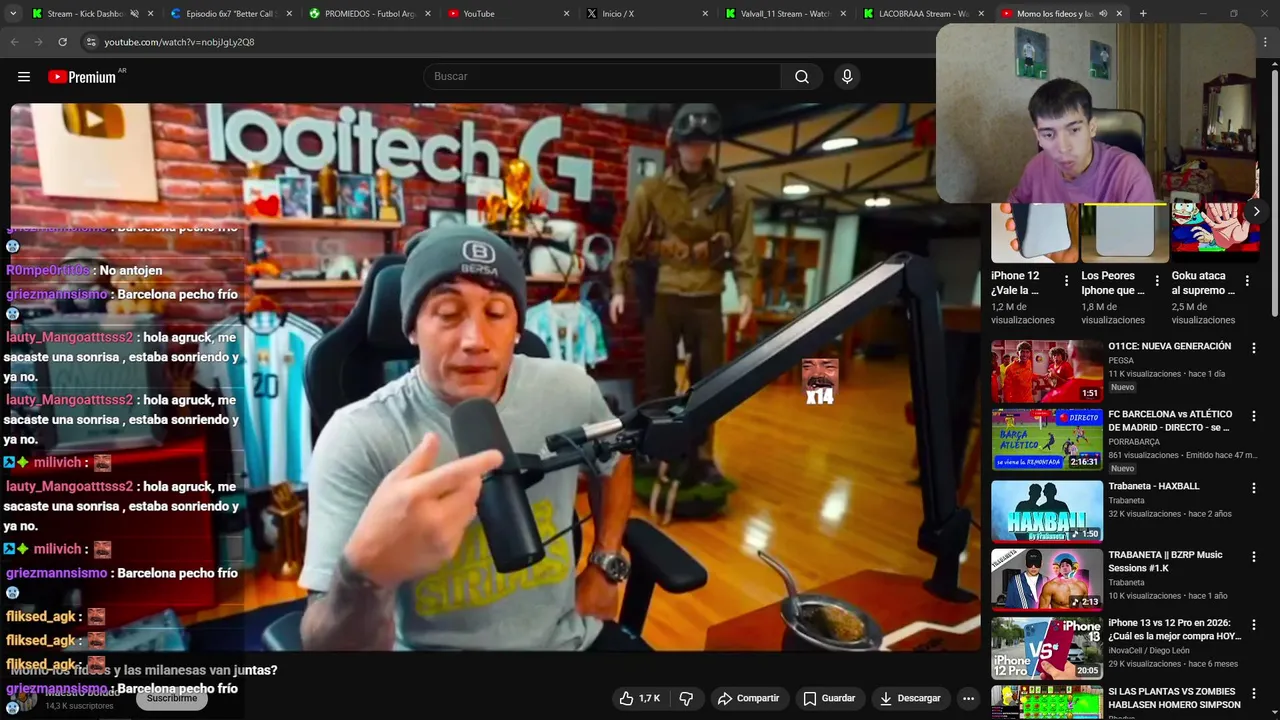Start voice search with microphone icon
The image size is (1280, 720).
pos(847,77)
